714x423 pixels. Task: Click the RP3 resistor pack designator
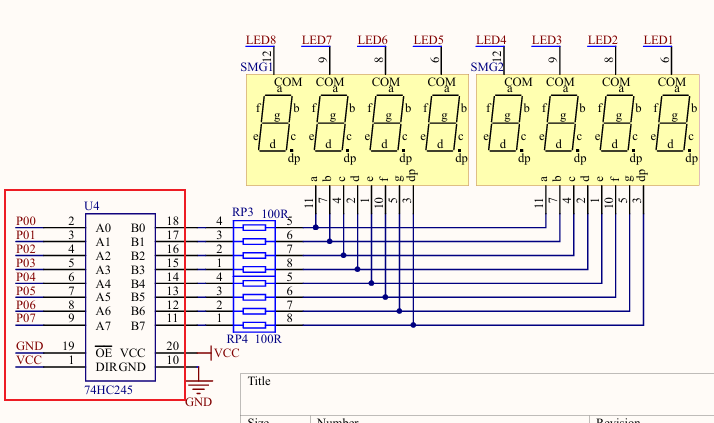pos(242,212)
